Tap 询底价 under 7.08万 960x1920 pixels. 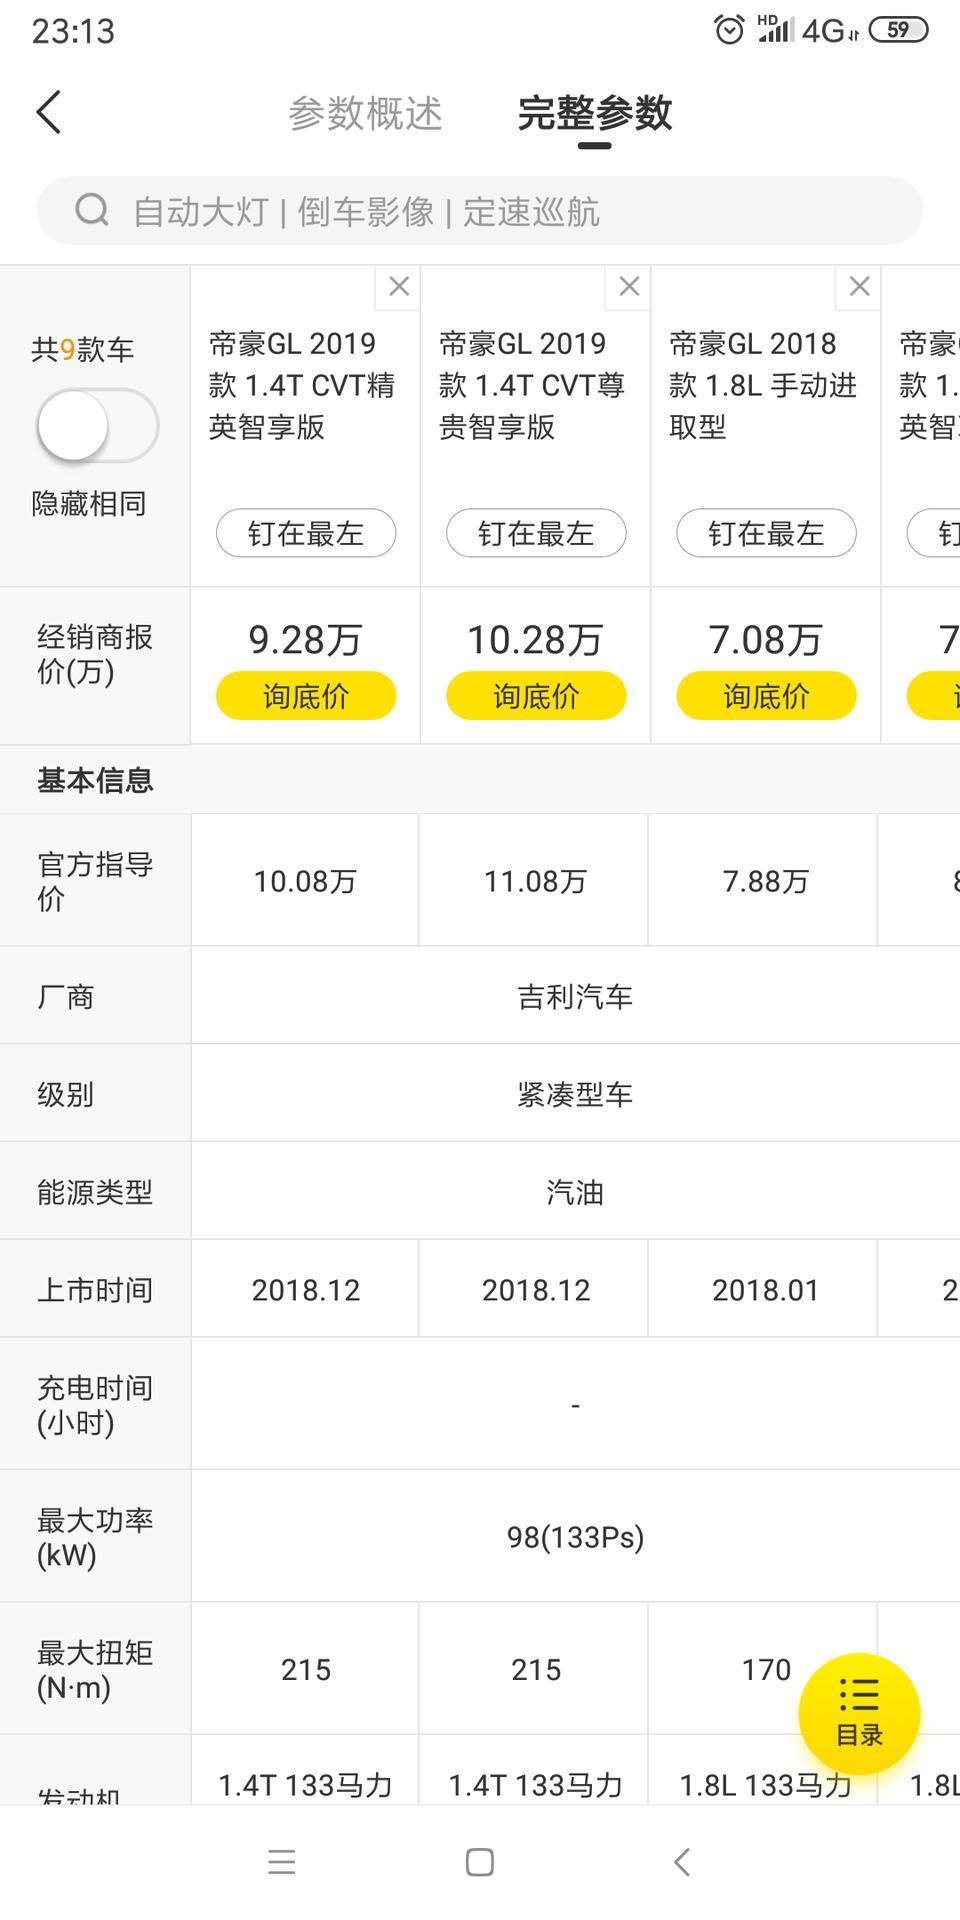coord(766,695)
